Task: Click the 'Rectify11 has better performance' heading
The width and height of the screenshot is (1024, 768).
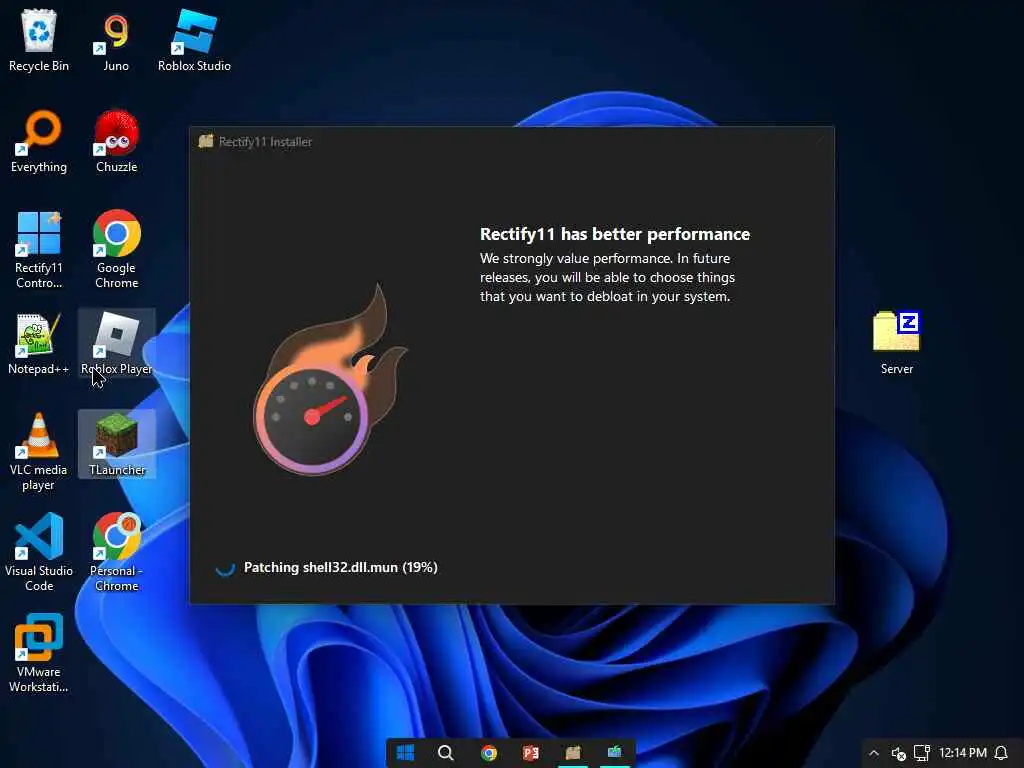Action: tap(615, 234)
